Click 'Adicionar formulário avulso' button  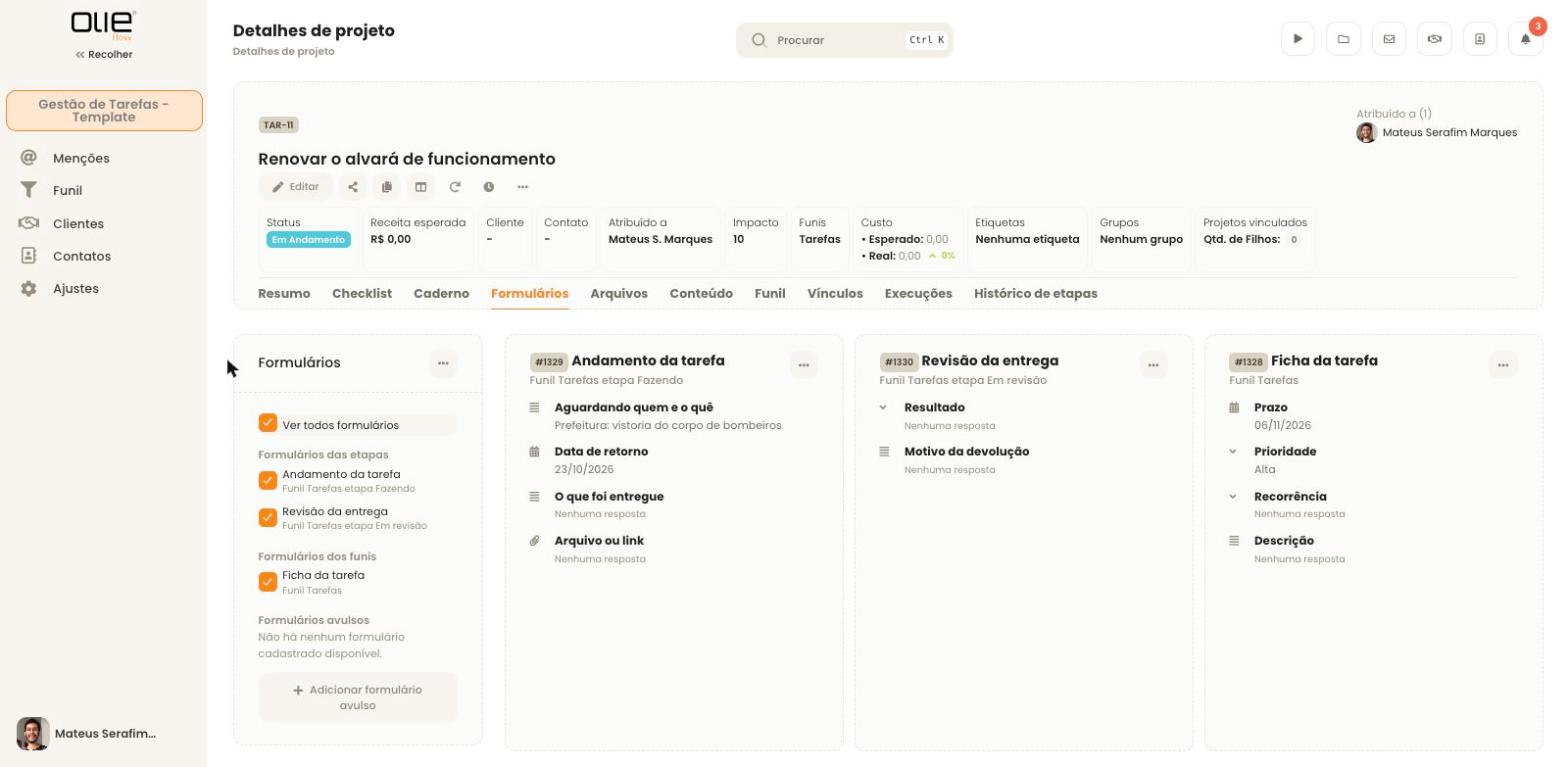click(x=357, y=697)
